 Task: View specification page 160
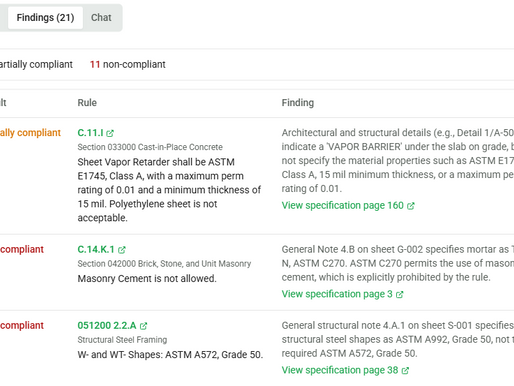coord(343,205)
